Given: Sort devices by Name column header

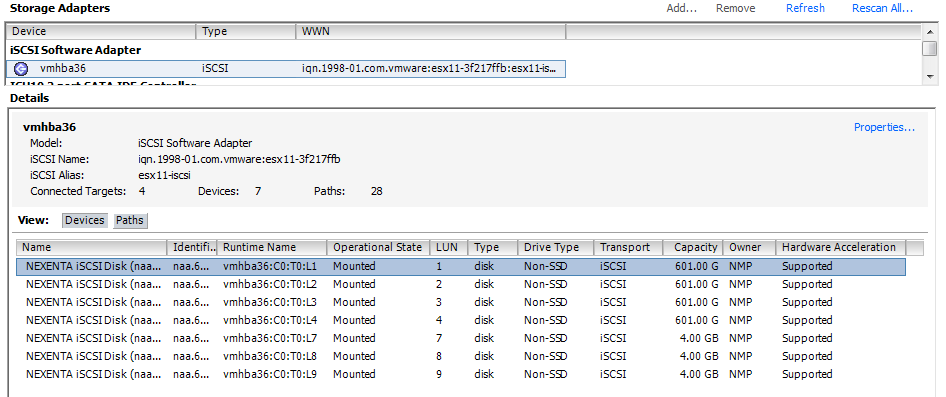Looking at the screenshot, I should pos(92,247).
